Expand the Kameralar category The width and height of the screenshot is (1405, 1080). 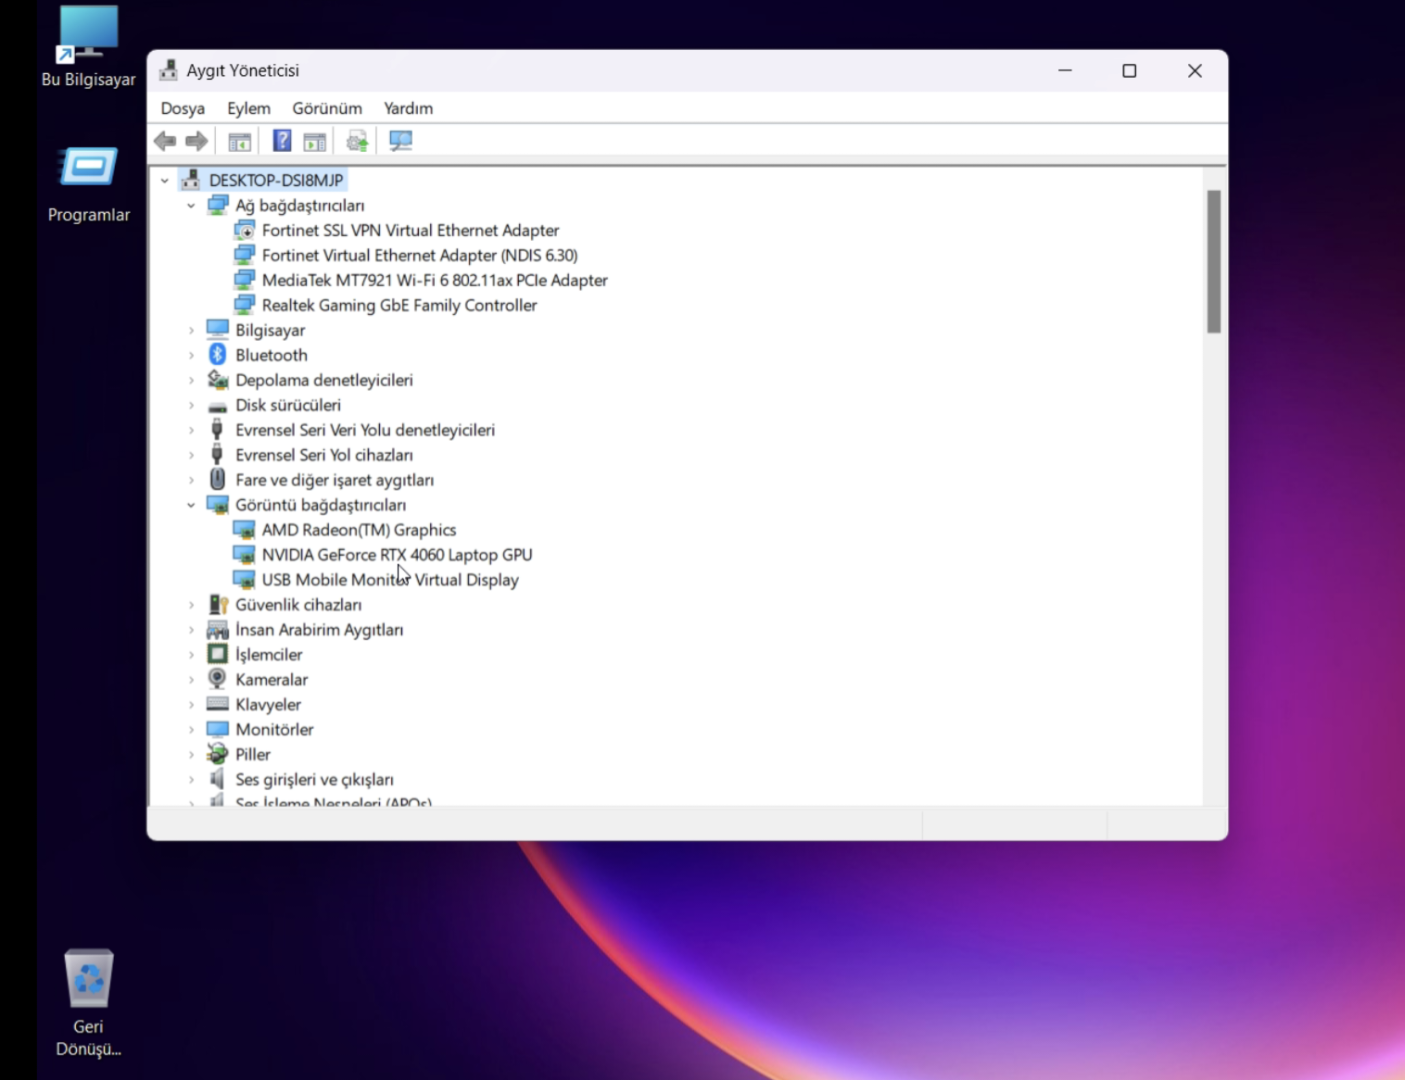click(191, 680)
